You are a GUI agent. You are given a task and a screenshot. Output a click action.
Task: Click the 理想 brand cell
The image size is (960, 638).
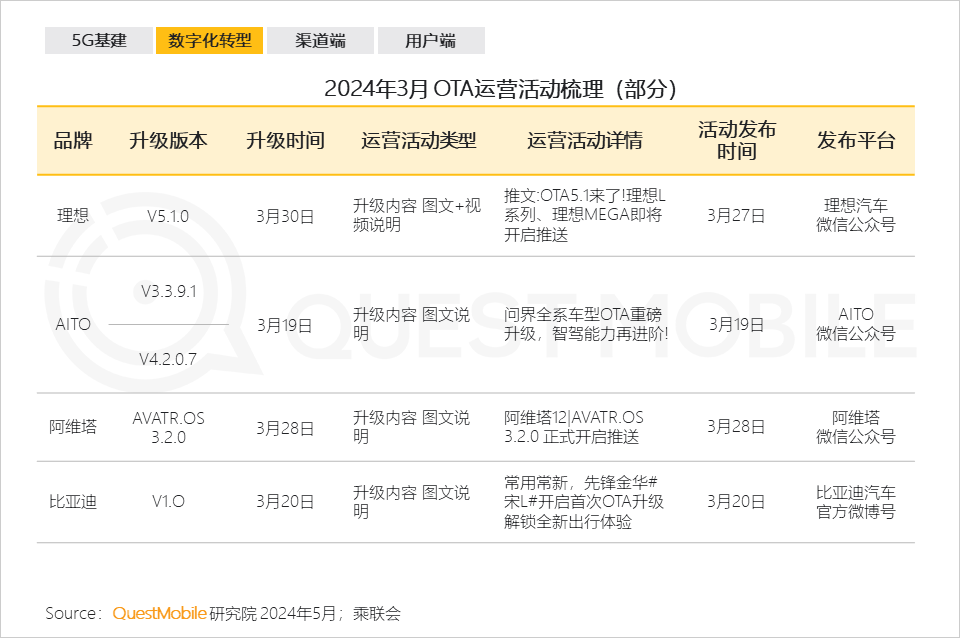(73, 216)
